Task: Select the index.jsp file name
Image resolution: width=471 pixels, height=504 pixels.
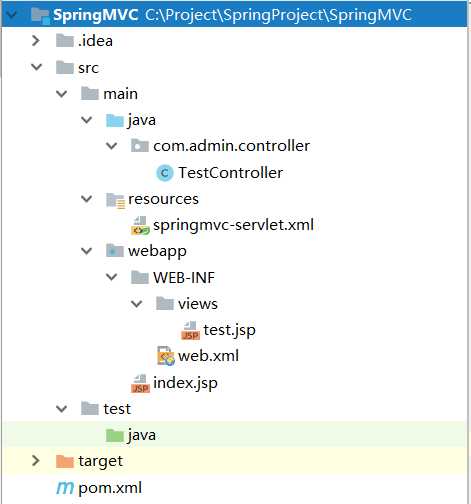Action: [185, 383]
